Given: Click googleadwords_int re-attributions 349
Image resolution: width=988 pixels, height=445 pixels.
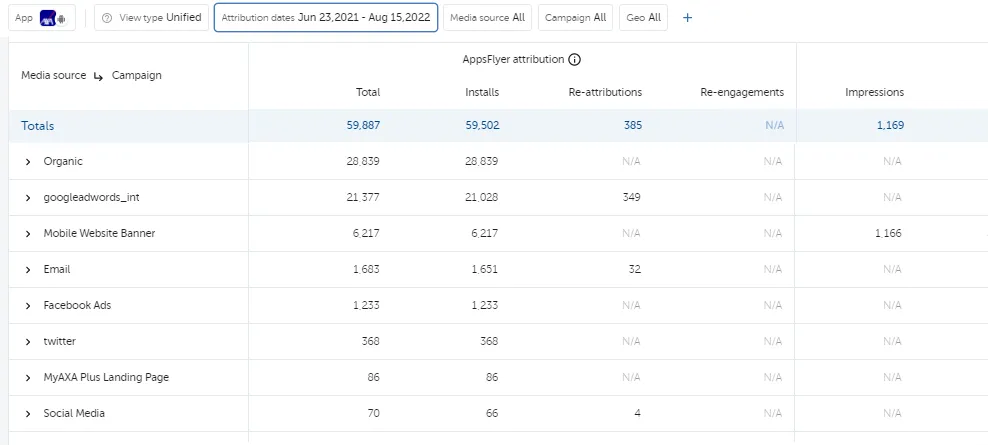Looking at the screenshot, I should tap(631, 197).
